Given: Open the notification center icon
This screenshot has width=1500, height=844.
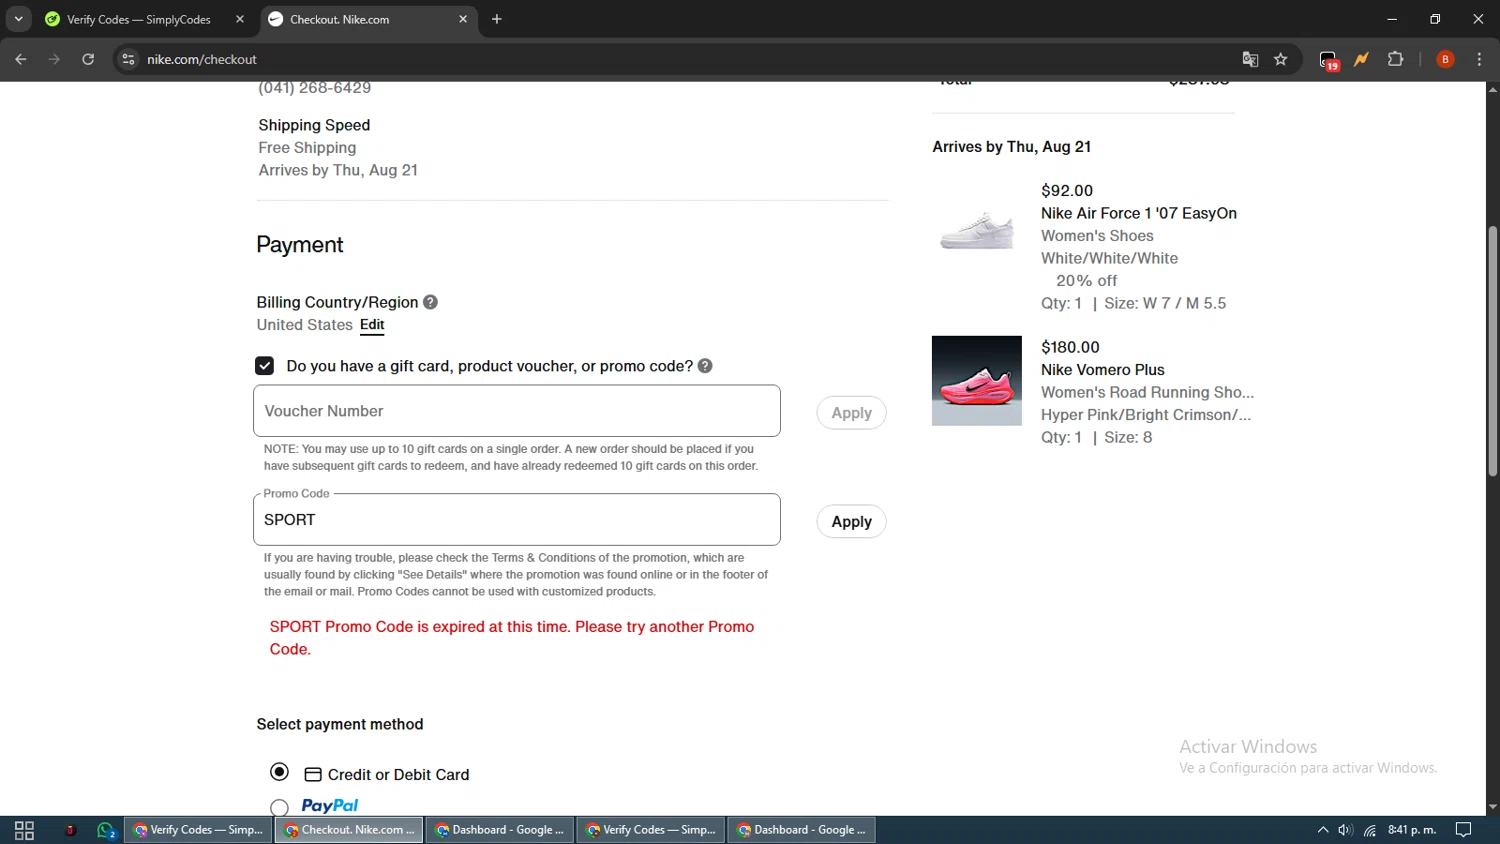Looking at the screenshot, I should [1464, 830].
